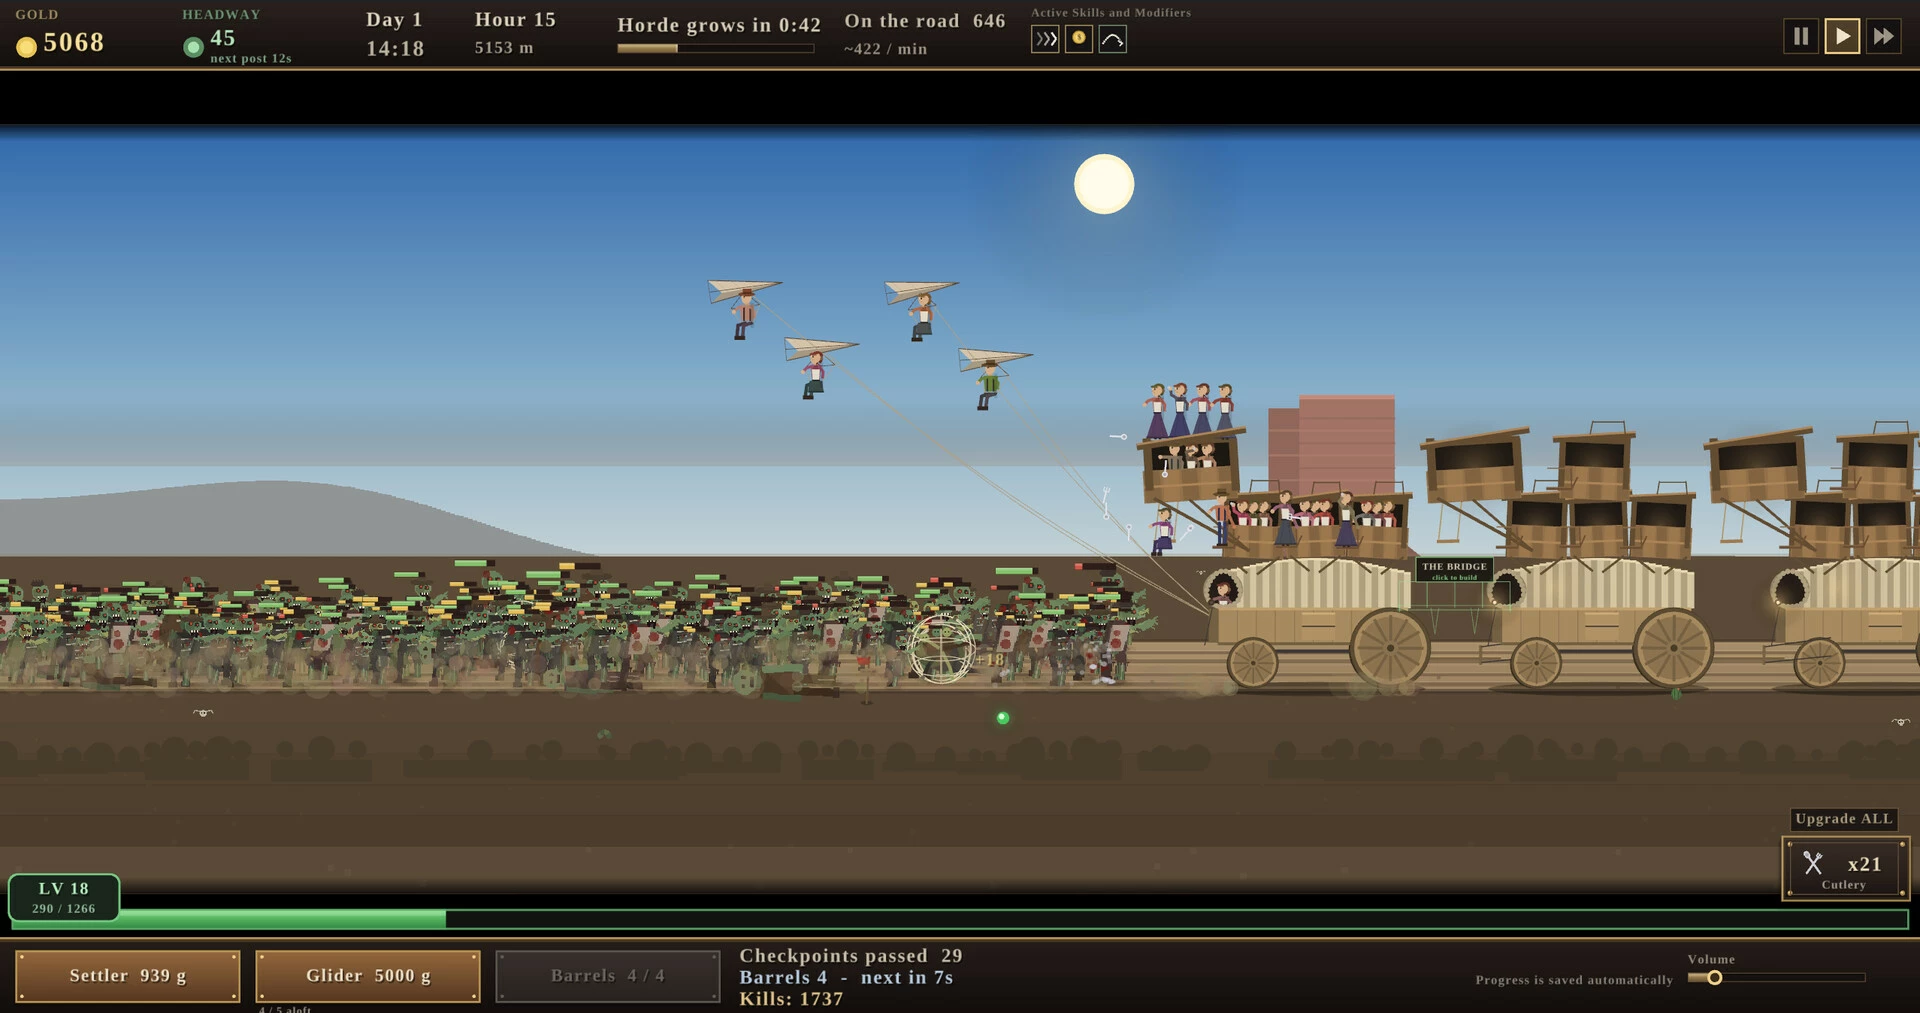Image resolution: width=1920 pixels, height=1013 pixels.
Task: Click the arc trajectory skill icon
Action: (1113, 39)
